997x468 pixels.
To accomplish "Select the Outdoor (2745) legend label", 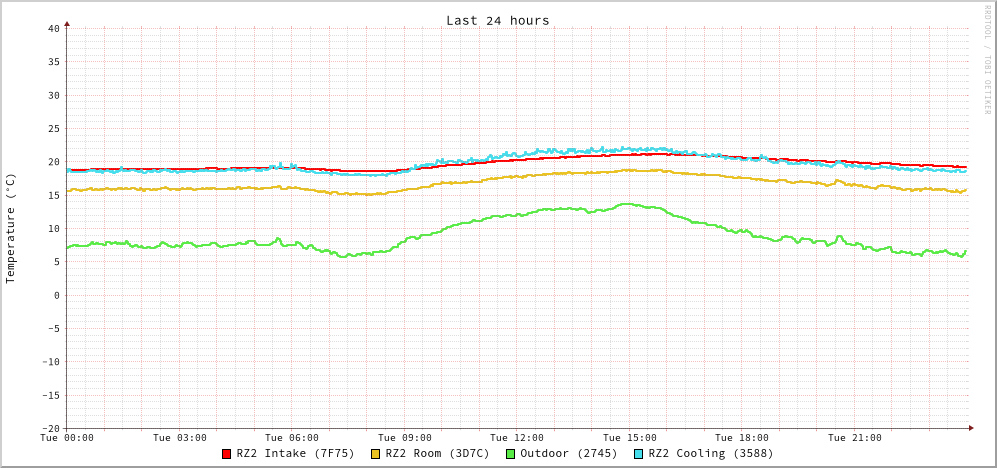I will (x=569, y=453).
